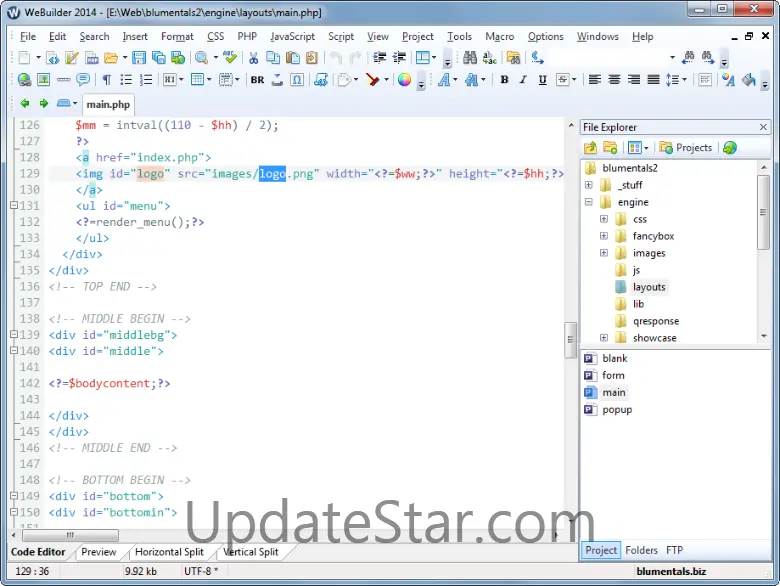Collapse code fold at line 131

[14, 205]
